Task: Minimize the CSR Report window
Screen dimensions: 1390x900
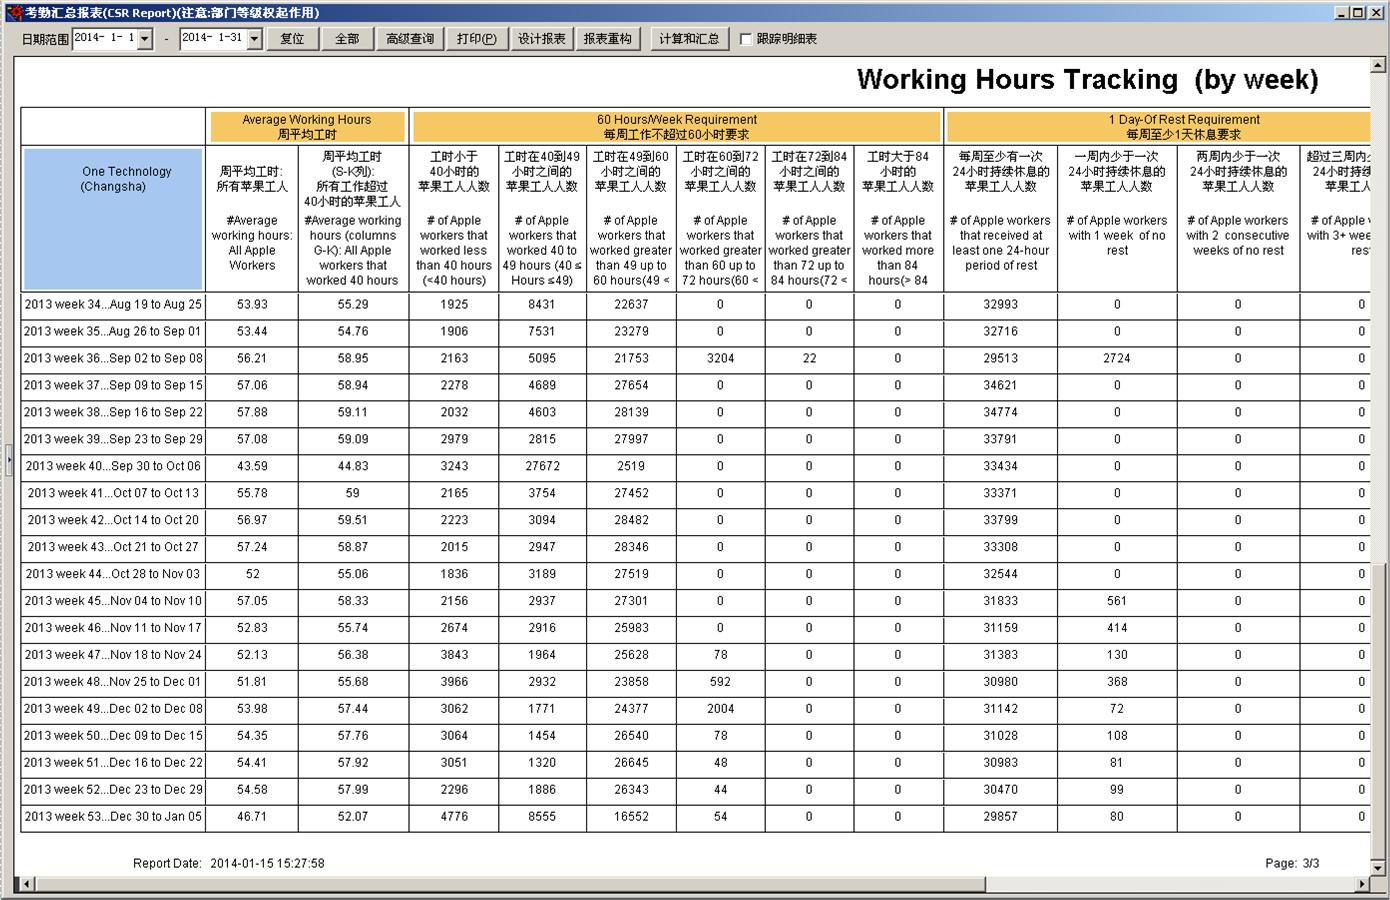Action: coord(1341,12)
